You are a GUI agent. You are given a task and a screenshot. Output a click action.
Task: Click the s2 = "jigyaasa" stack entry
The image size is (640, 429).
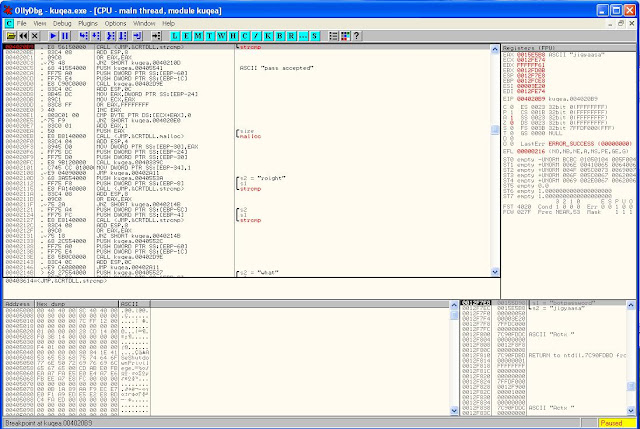(558, 309)
